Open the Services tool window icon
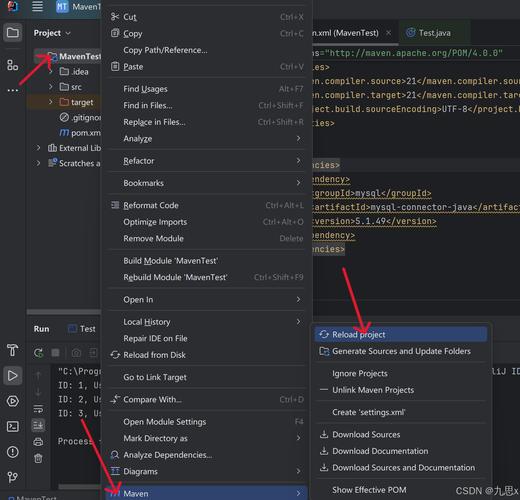This screenshot has width=520, height=500. pos(13,401)
